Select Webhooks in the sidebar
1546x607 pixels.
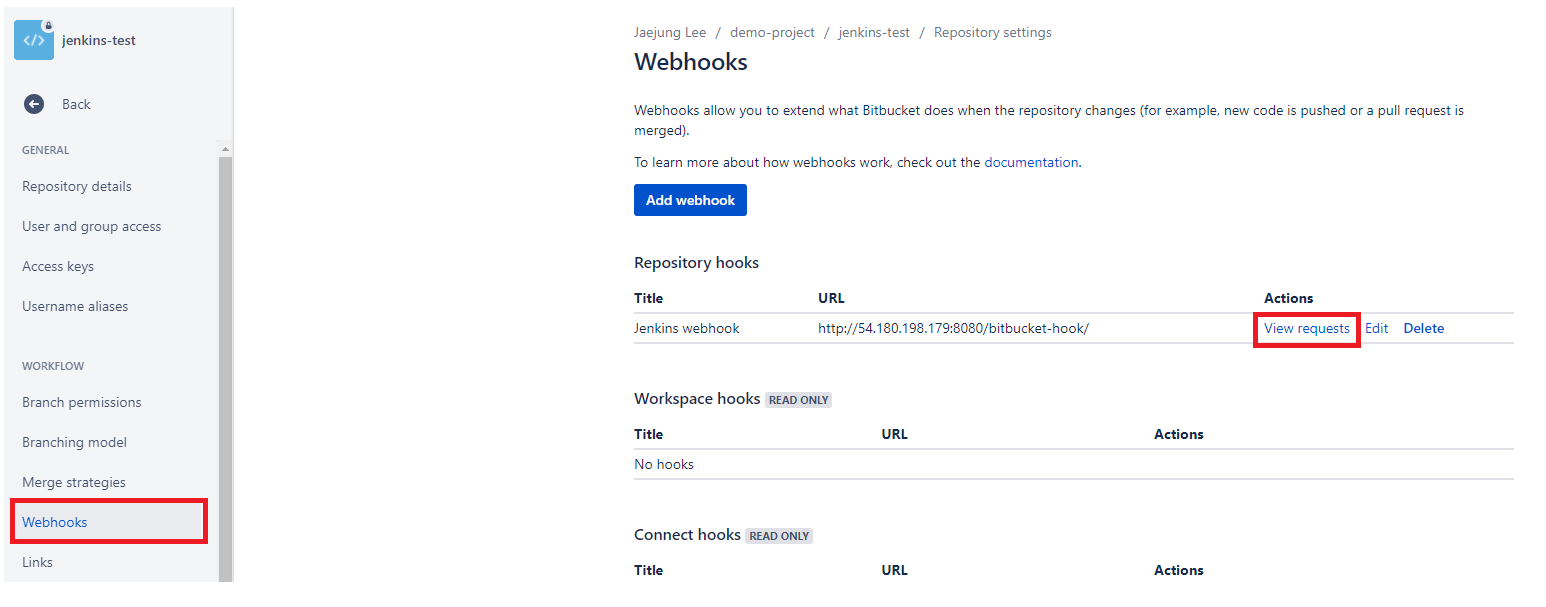click(x=109, y=522)
